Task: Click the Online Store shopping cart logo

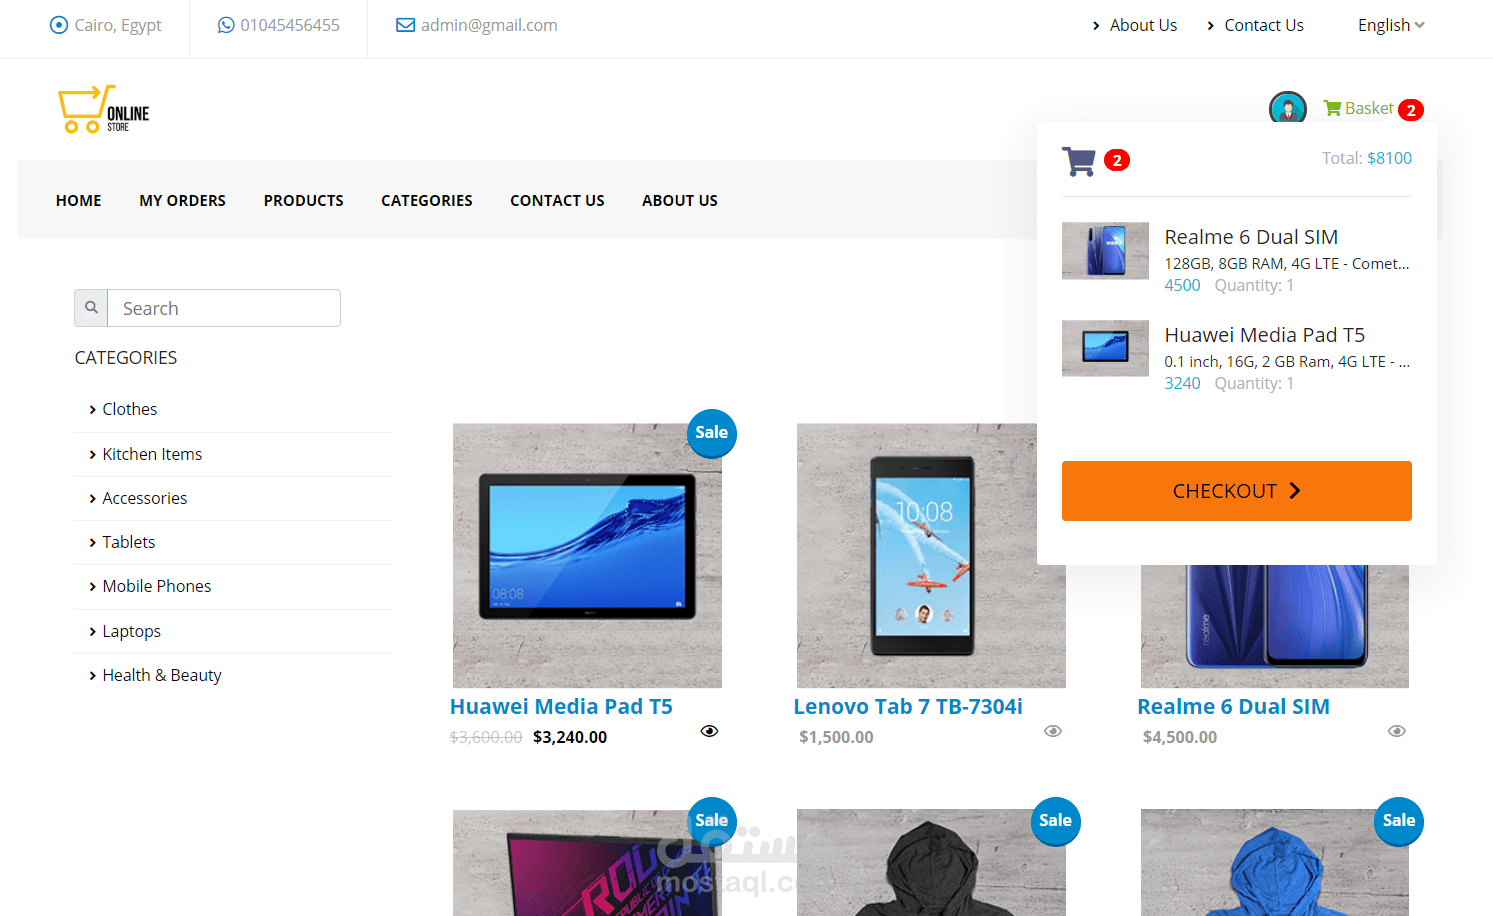Action: (102, 109)
